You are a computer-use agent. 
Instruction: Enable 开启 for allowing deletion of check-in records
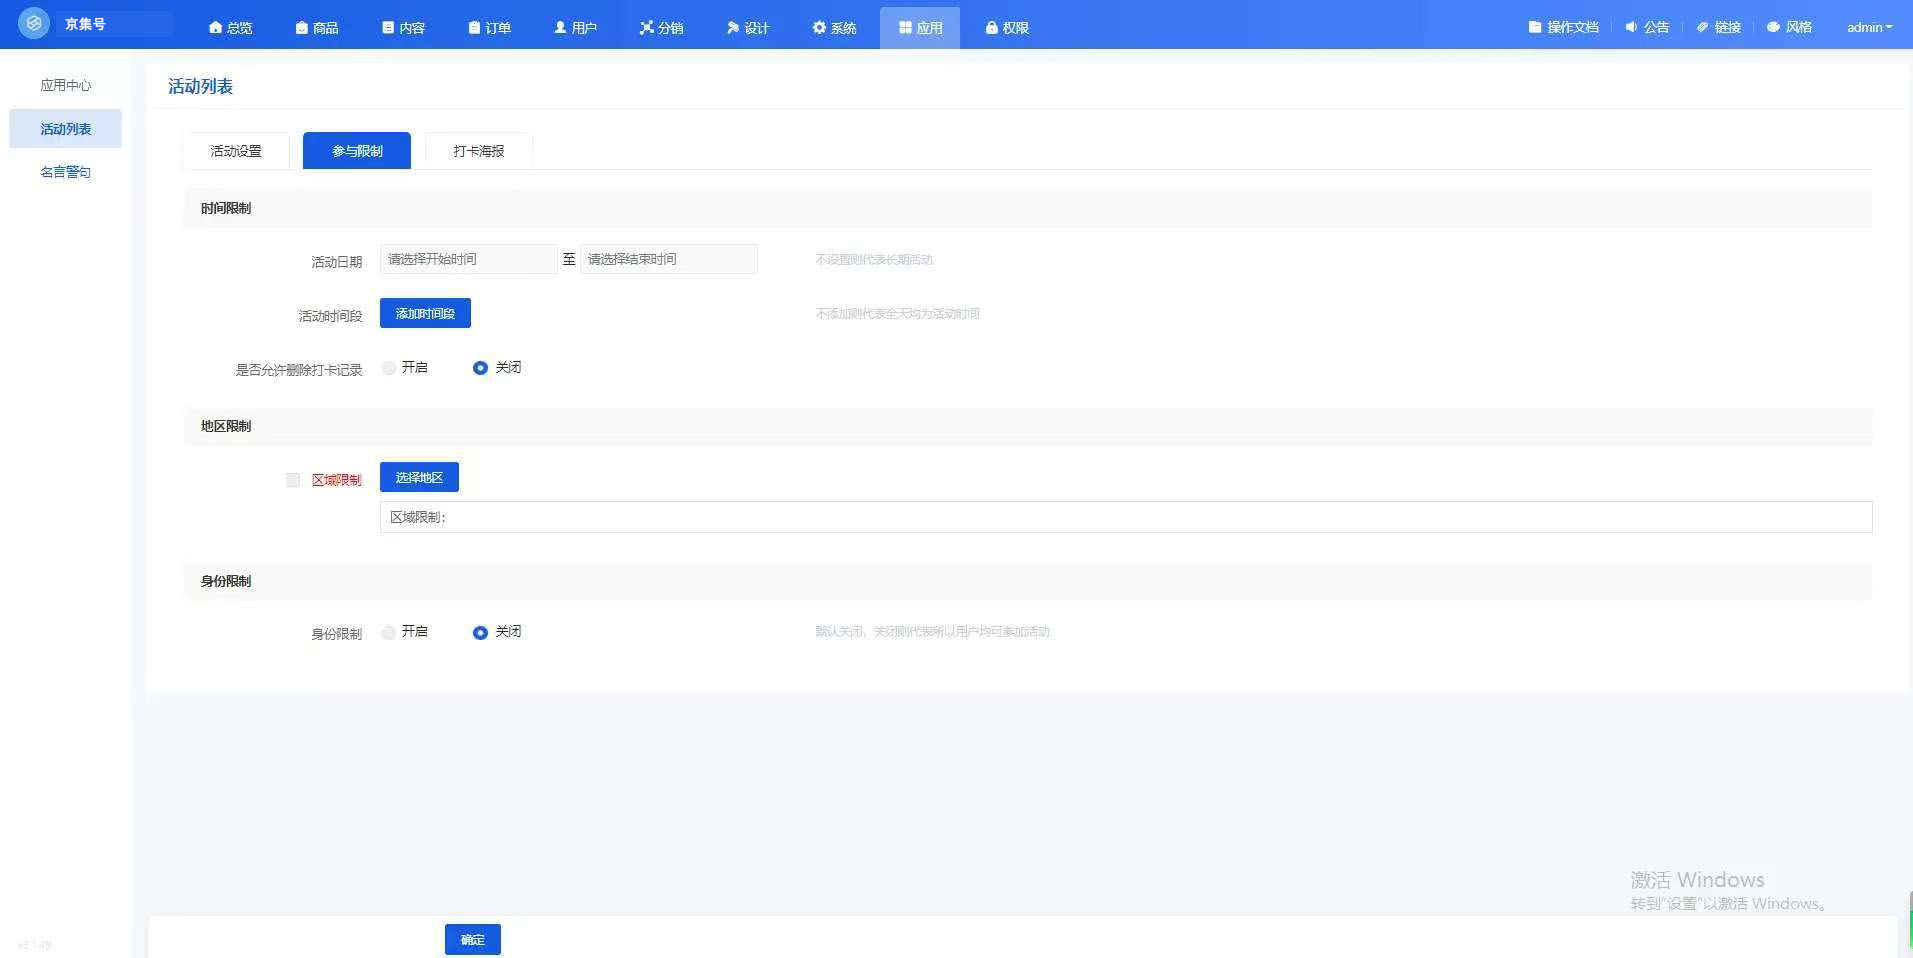(x=389, y=368)
